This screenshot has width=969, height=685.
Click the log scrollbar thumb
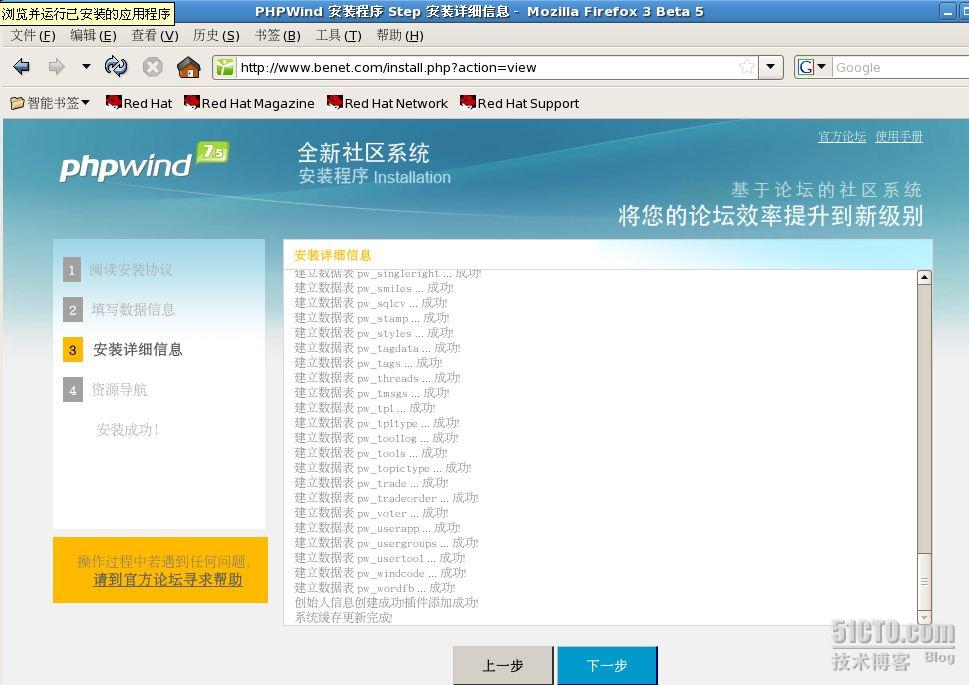pyautogui.click(x=924, y=581)
